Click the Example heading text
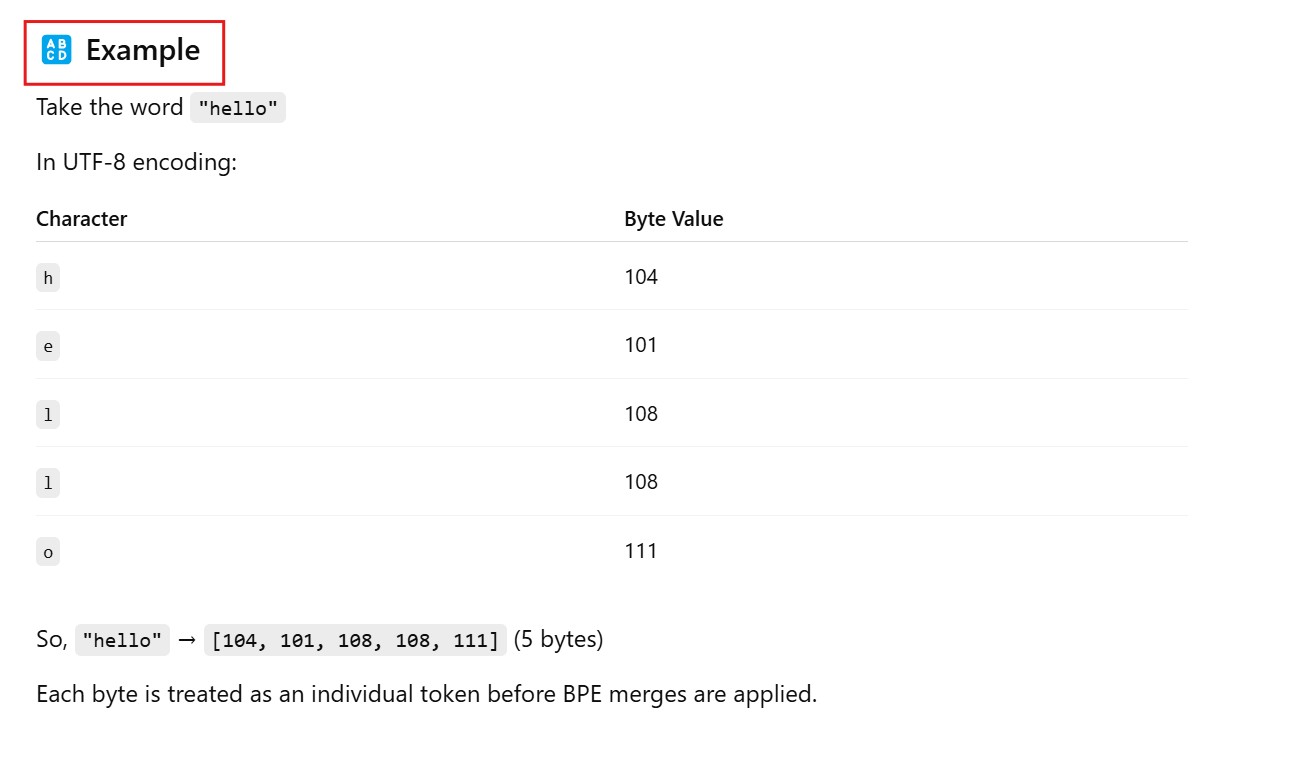1302x771 pixels. point(142,50)
